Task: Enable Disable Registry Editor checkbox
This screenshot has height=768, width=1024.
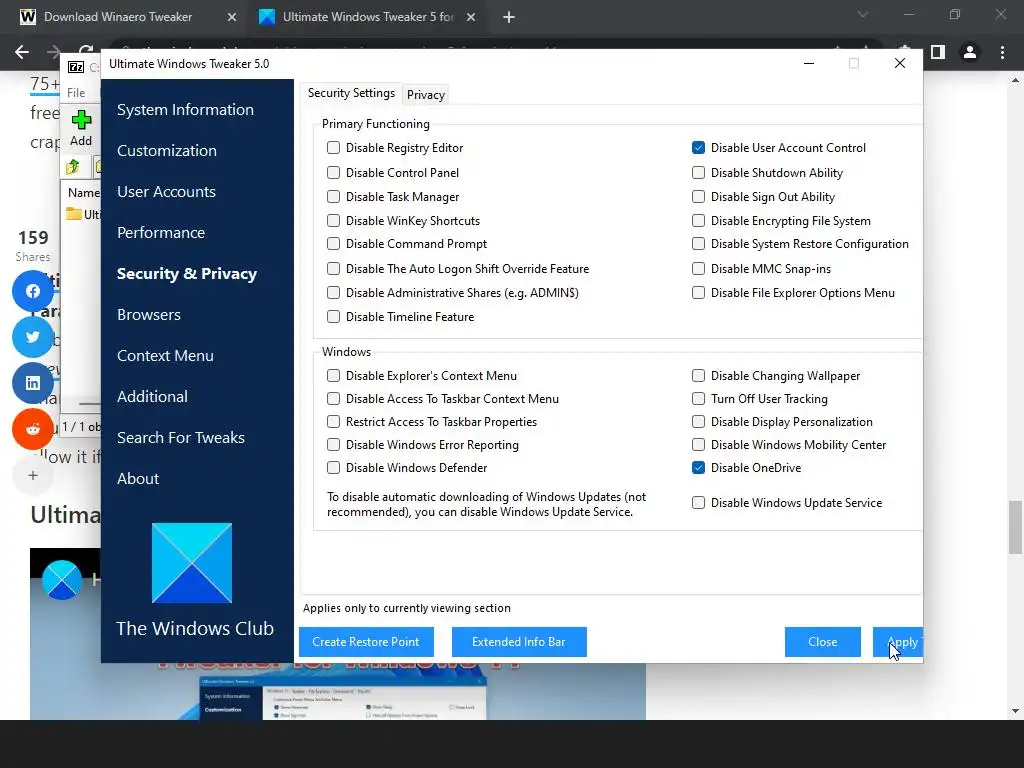Action: click(x=333, y=148)
